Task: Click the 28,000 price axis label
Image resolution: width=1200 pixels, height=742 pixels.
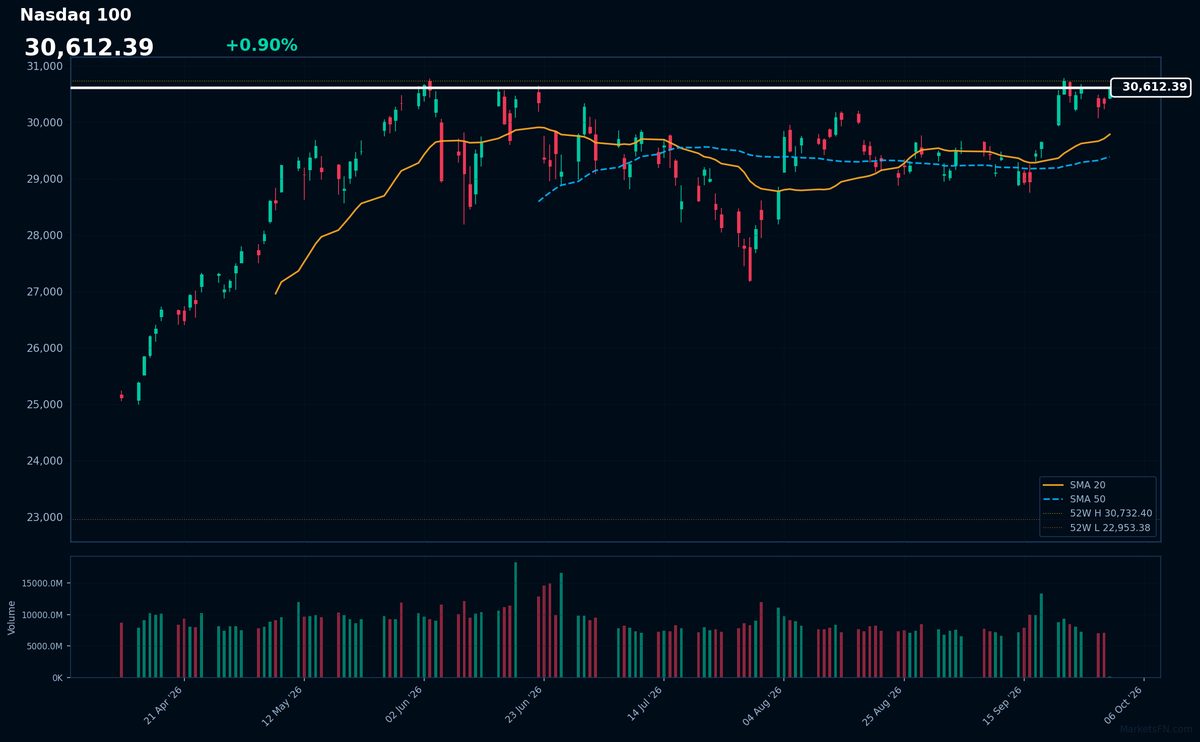Action: pos(46,236)
